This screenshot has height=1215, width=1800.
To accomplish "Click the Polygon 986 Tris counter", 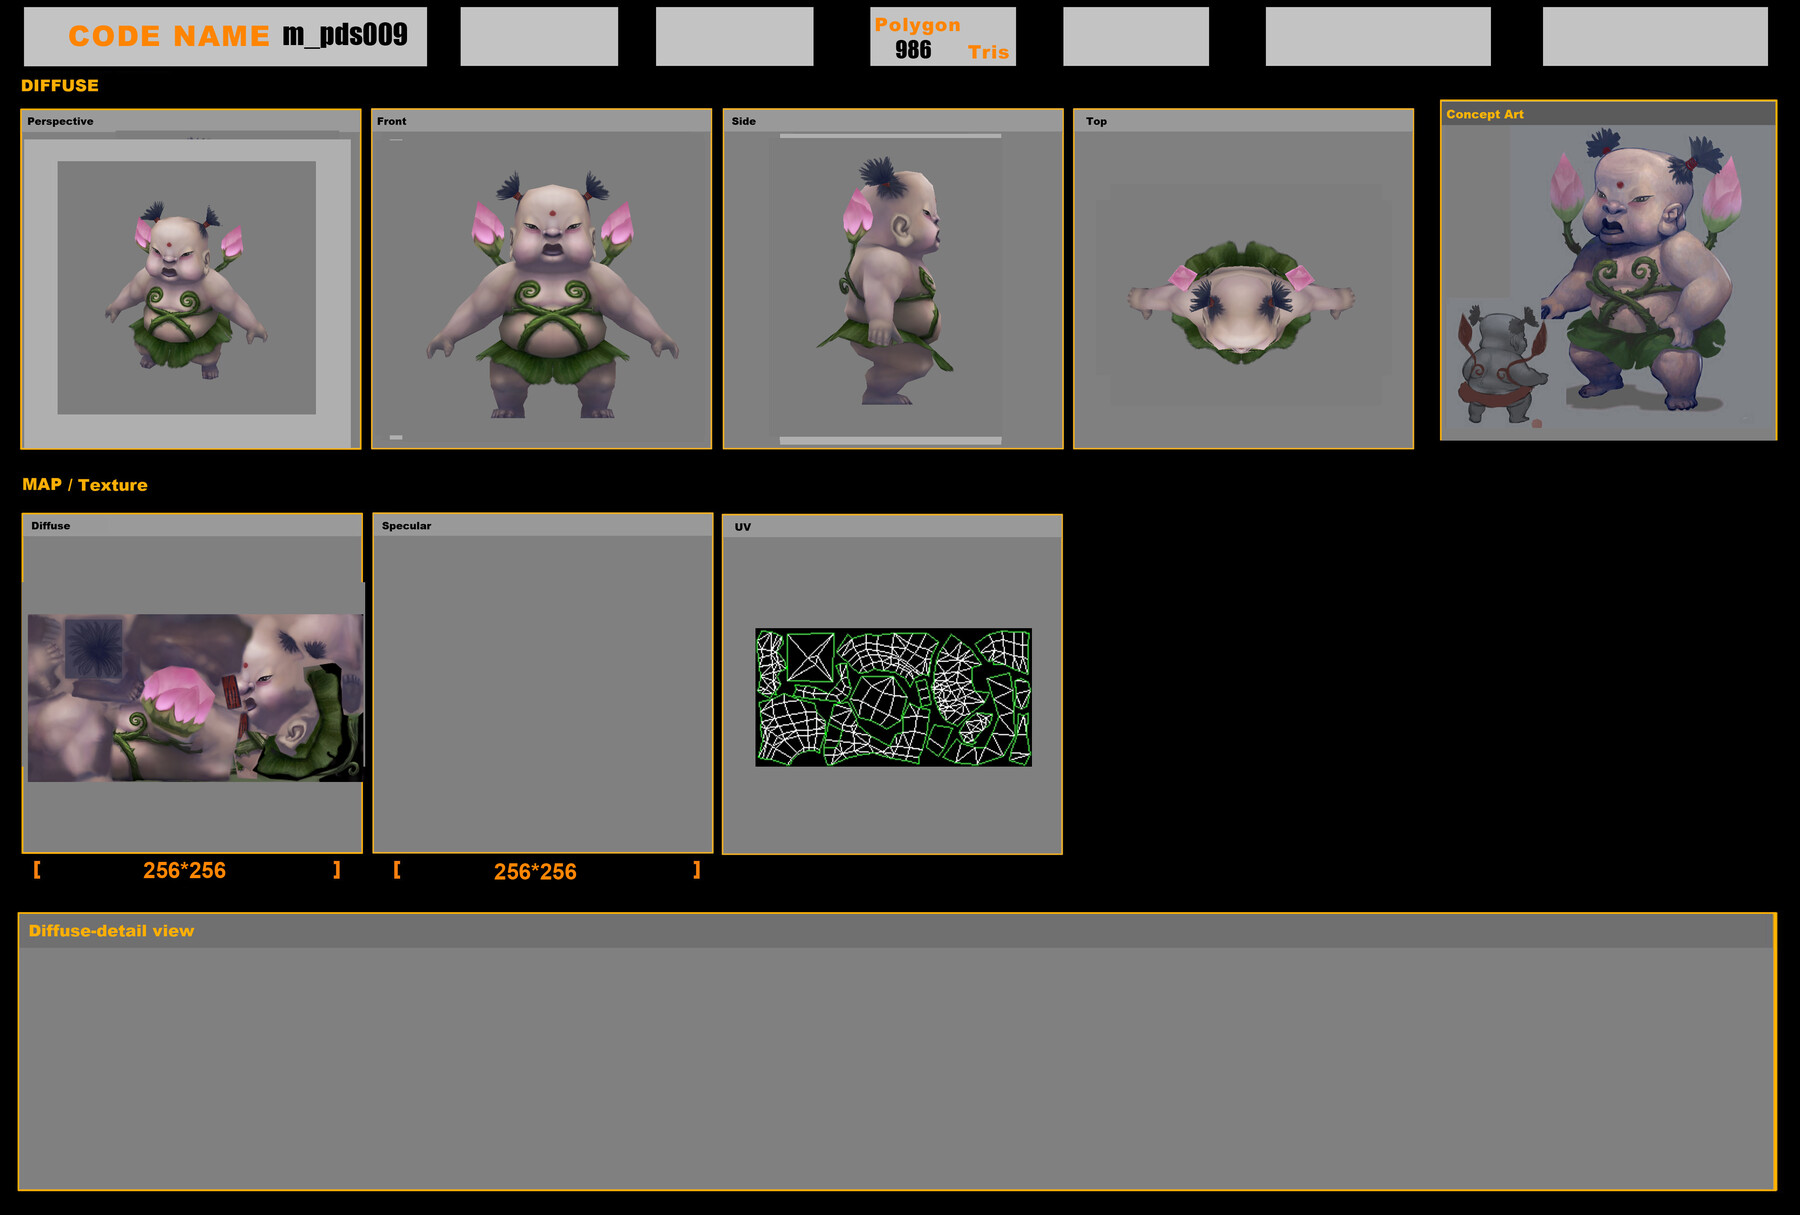I will [940, 37].
